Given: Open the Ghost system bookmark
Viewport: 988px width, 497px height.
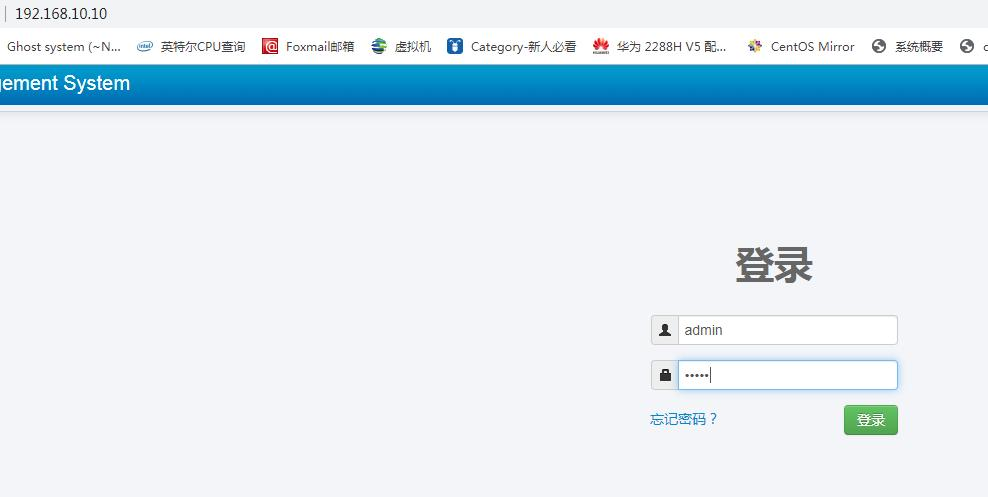Looking at the screenshot, I should [x=63, y=46].
